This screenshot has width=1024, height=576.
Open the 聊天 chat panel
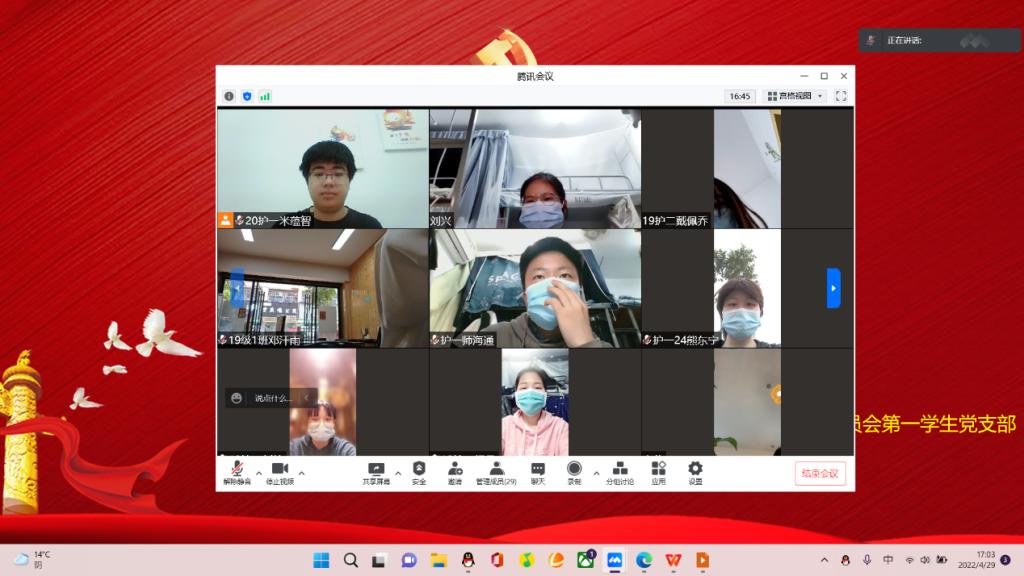(x=538, y=471)
